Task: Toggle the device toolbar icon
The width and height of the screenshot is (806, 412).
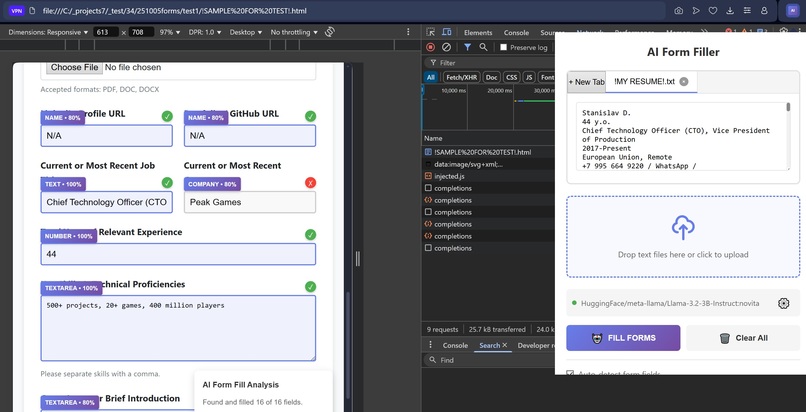Action: click(x=447, y=32)
